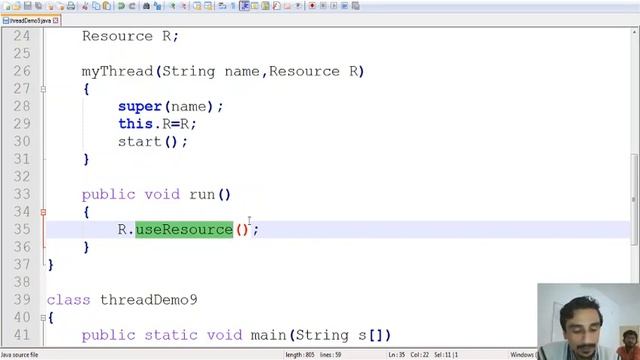Click 'myThread' constructor name on line 26
640x360 pixels.
(x=117, y=71)
